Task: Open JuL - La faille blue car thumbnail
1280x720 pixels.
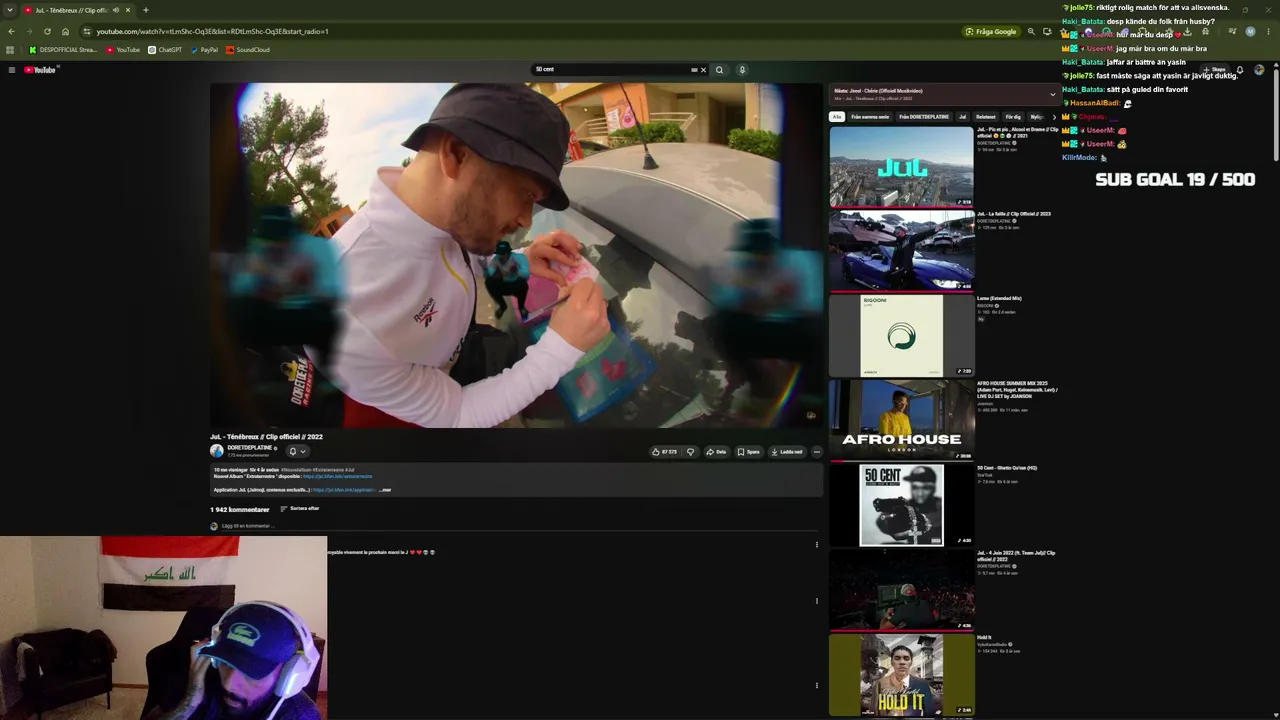Action: tap(901, 251)
